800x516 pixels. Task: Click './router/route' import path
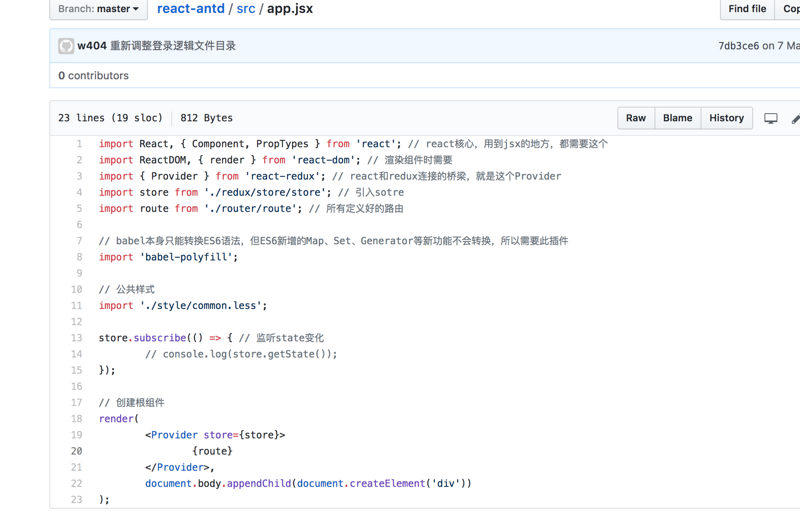[251, 209]
